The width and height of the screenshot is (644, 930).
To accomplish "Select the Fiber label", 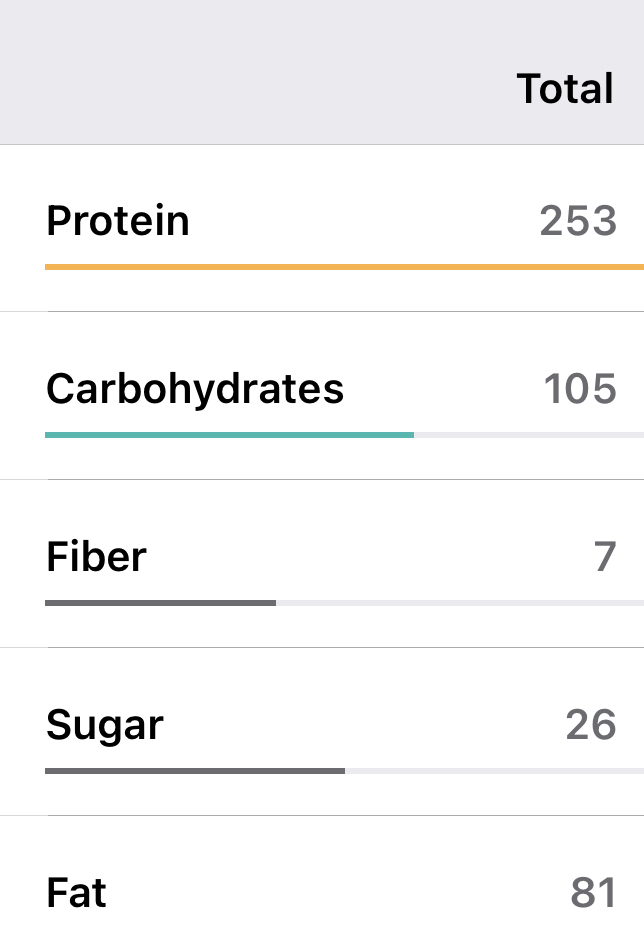I will 96,557.
